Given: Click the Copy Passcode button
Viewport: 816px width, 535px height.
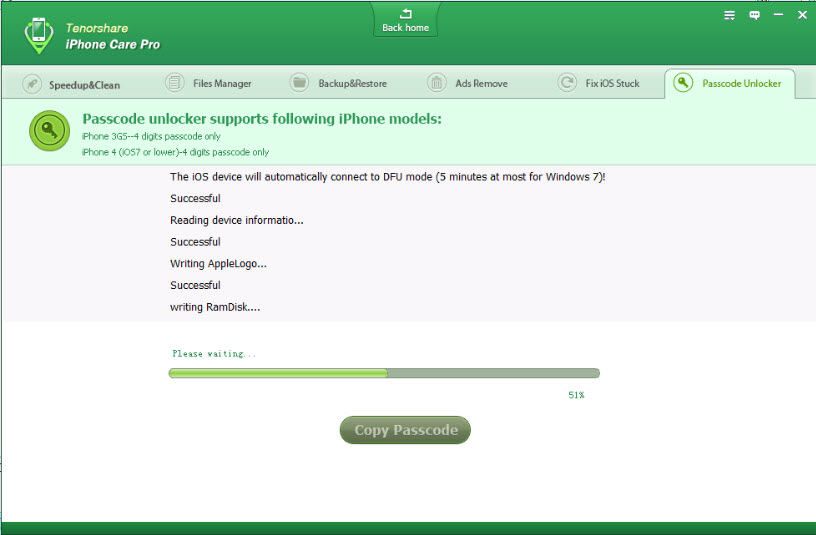Looking at the screenshot, I should [x=405, y=430].
